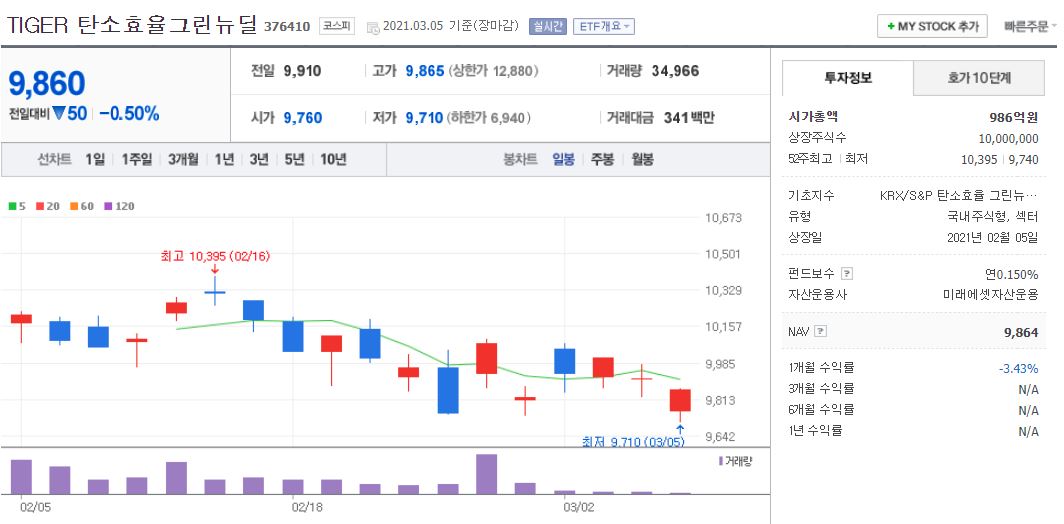Select the 주봉 candle chart
Viewport: 1064px width, 524px height.
click(602, 160)
